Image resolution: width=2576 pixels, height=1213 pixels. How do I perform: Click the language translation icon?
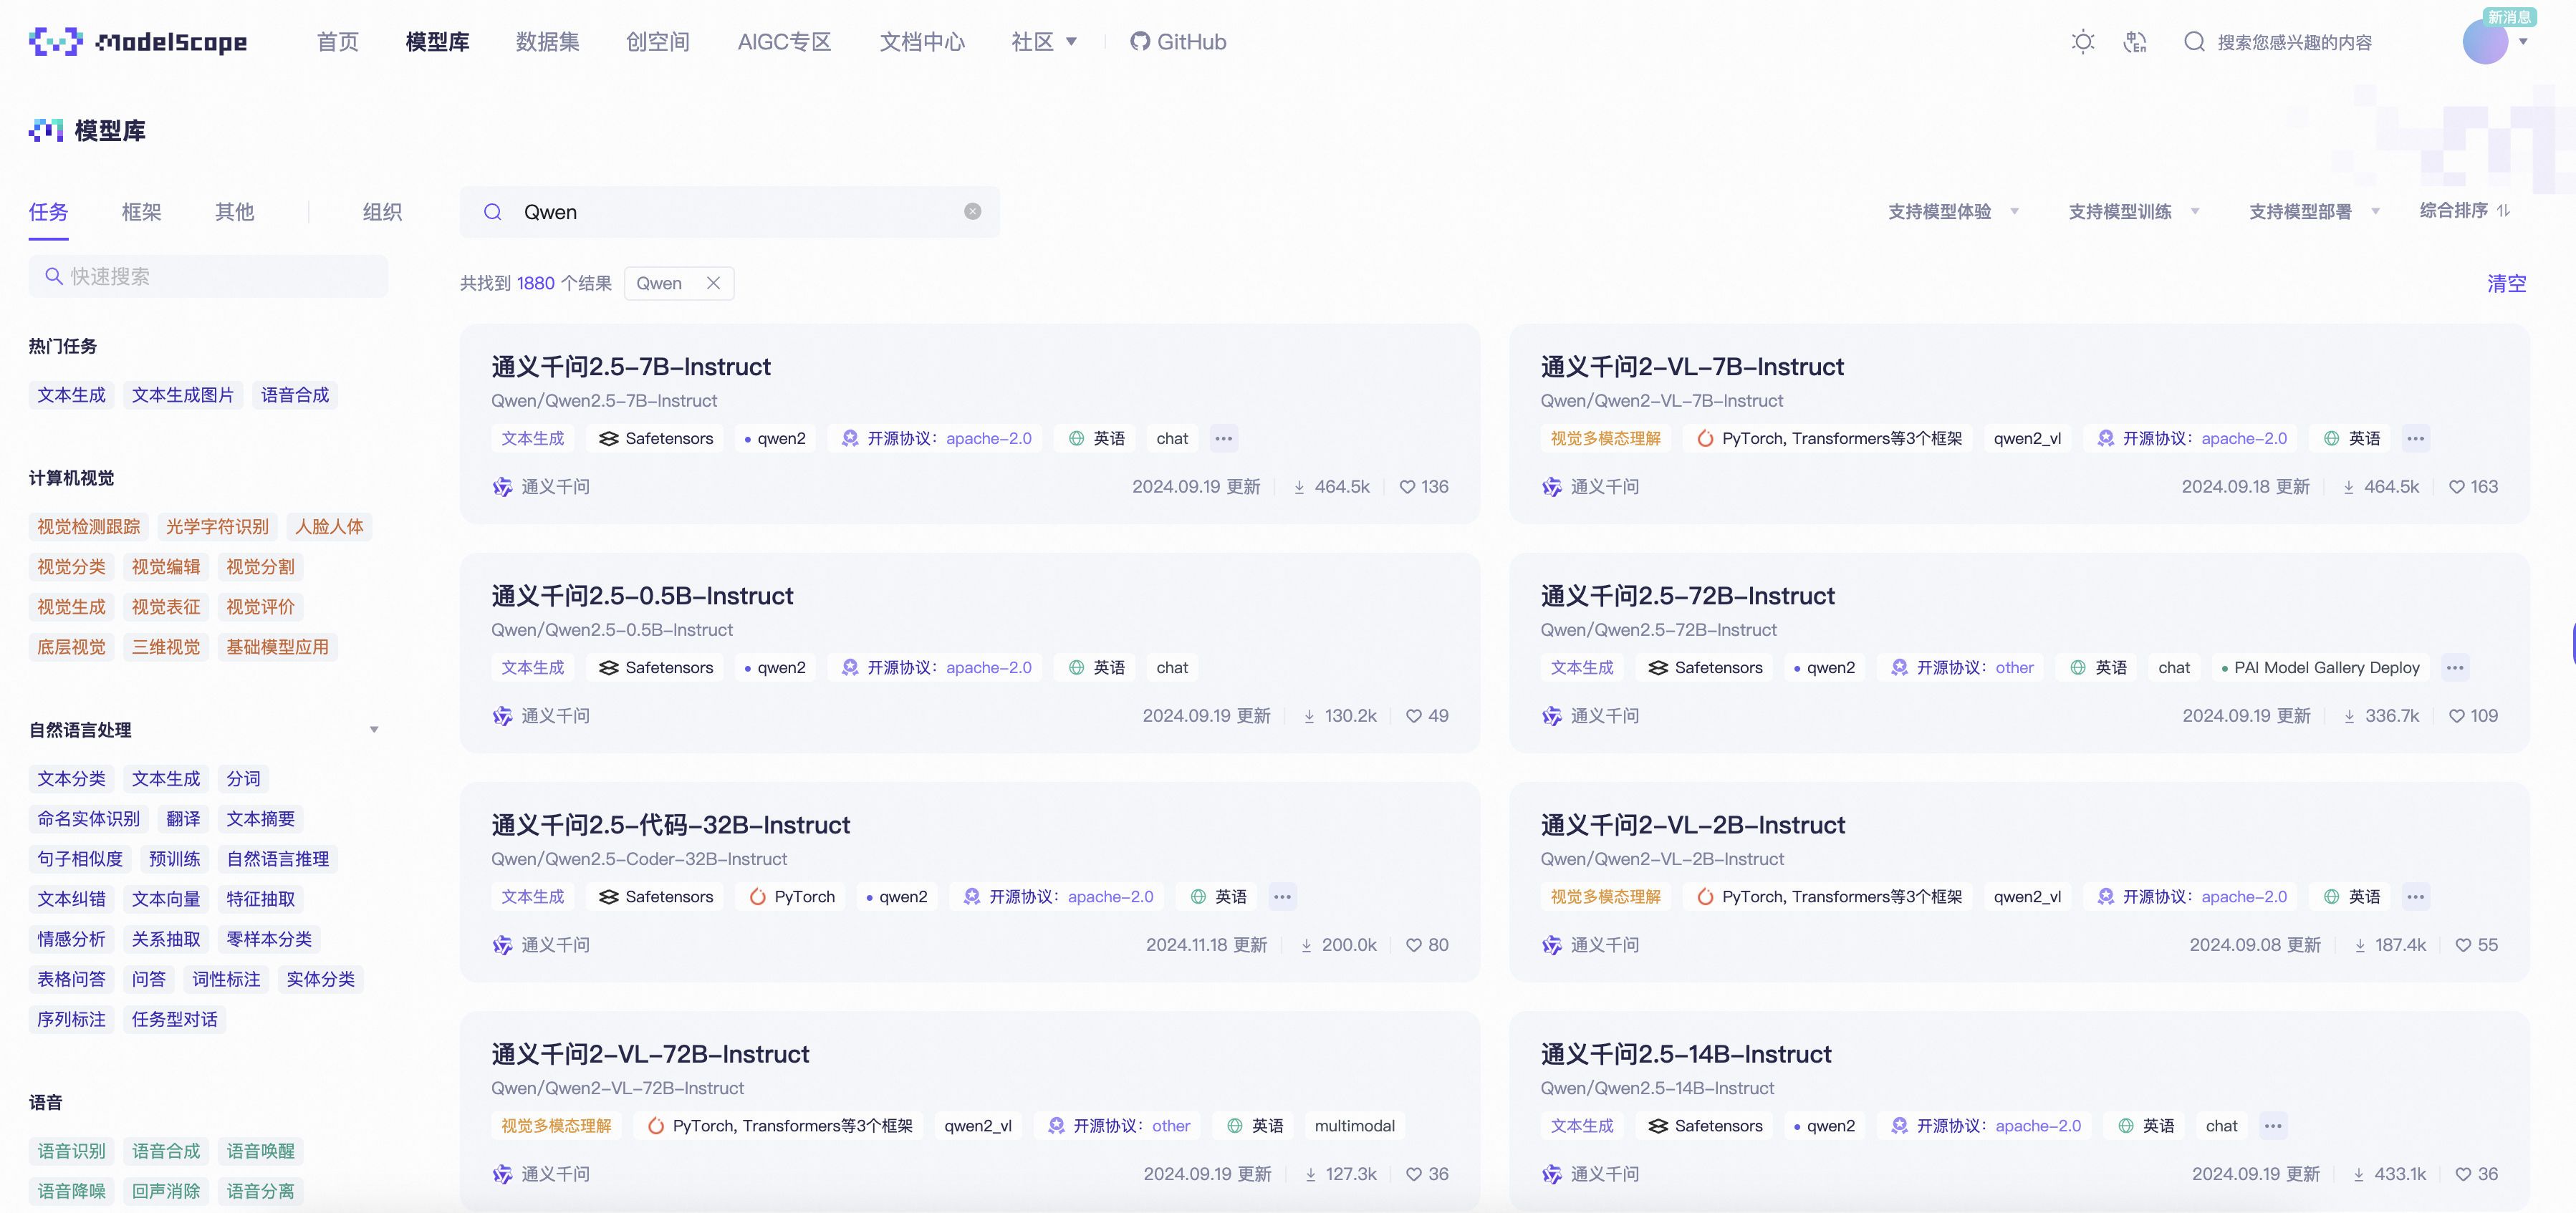click(2135, 41)
